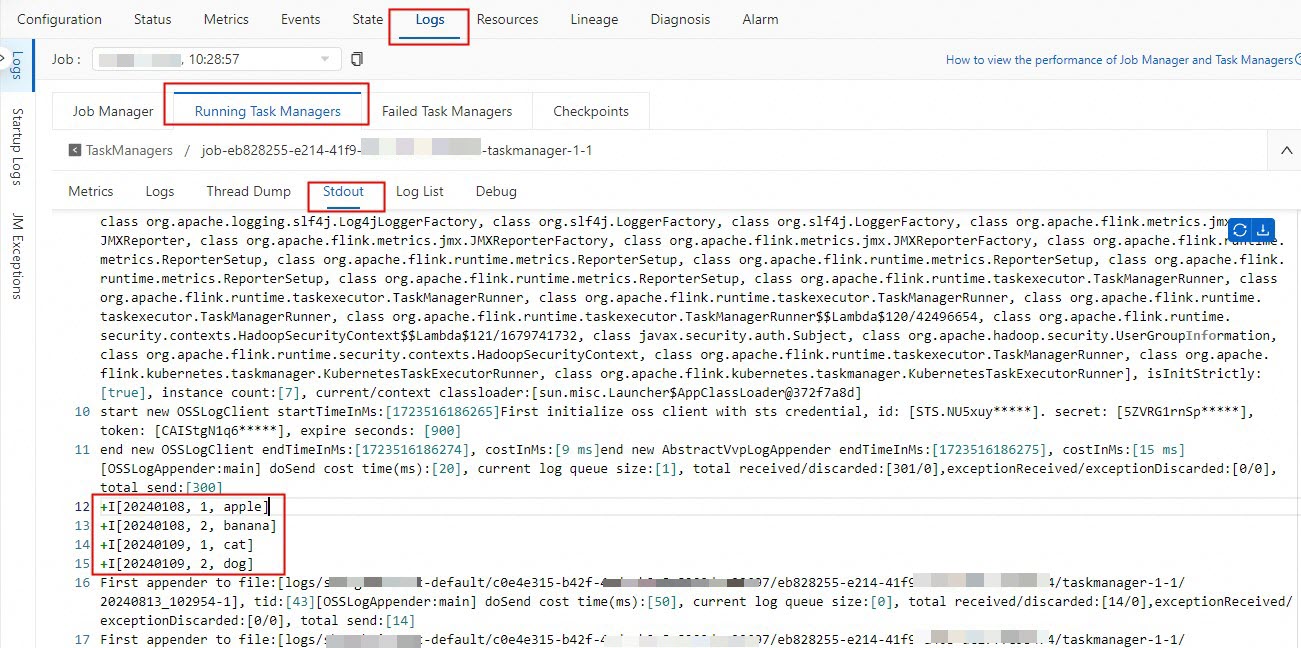
Task: Click the log line '+I[20240109, 1, cat]'
Action: pos(176,545)
